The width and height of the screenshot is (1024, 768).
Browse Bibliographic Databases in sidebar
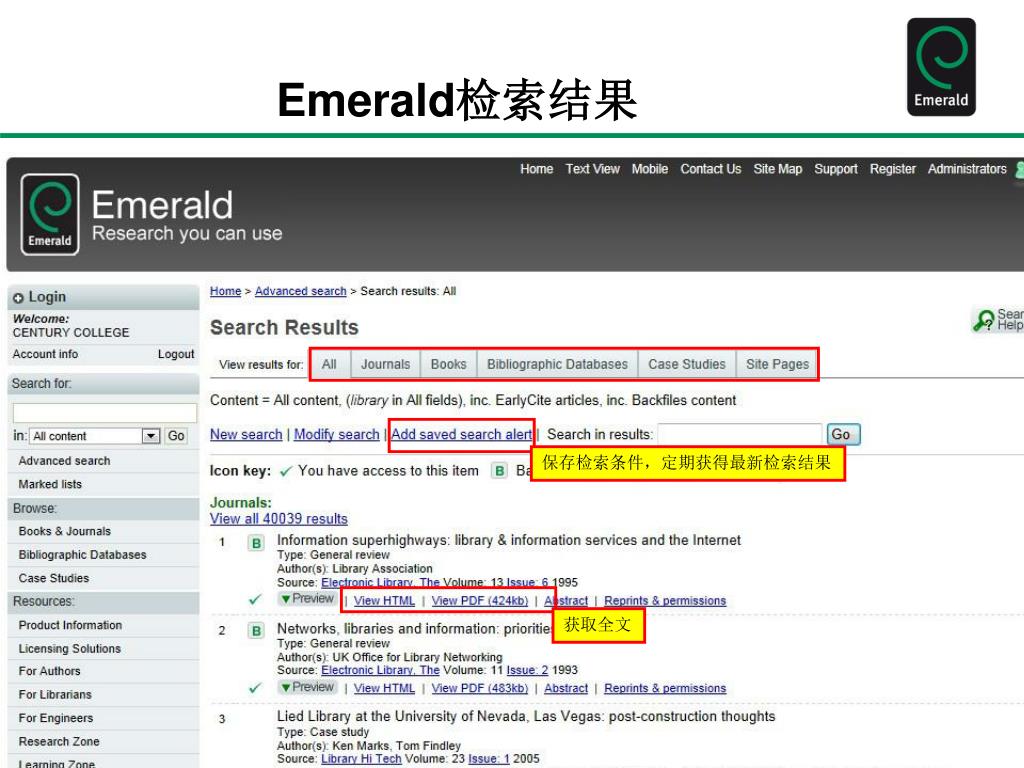coord(82,555)
